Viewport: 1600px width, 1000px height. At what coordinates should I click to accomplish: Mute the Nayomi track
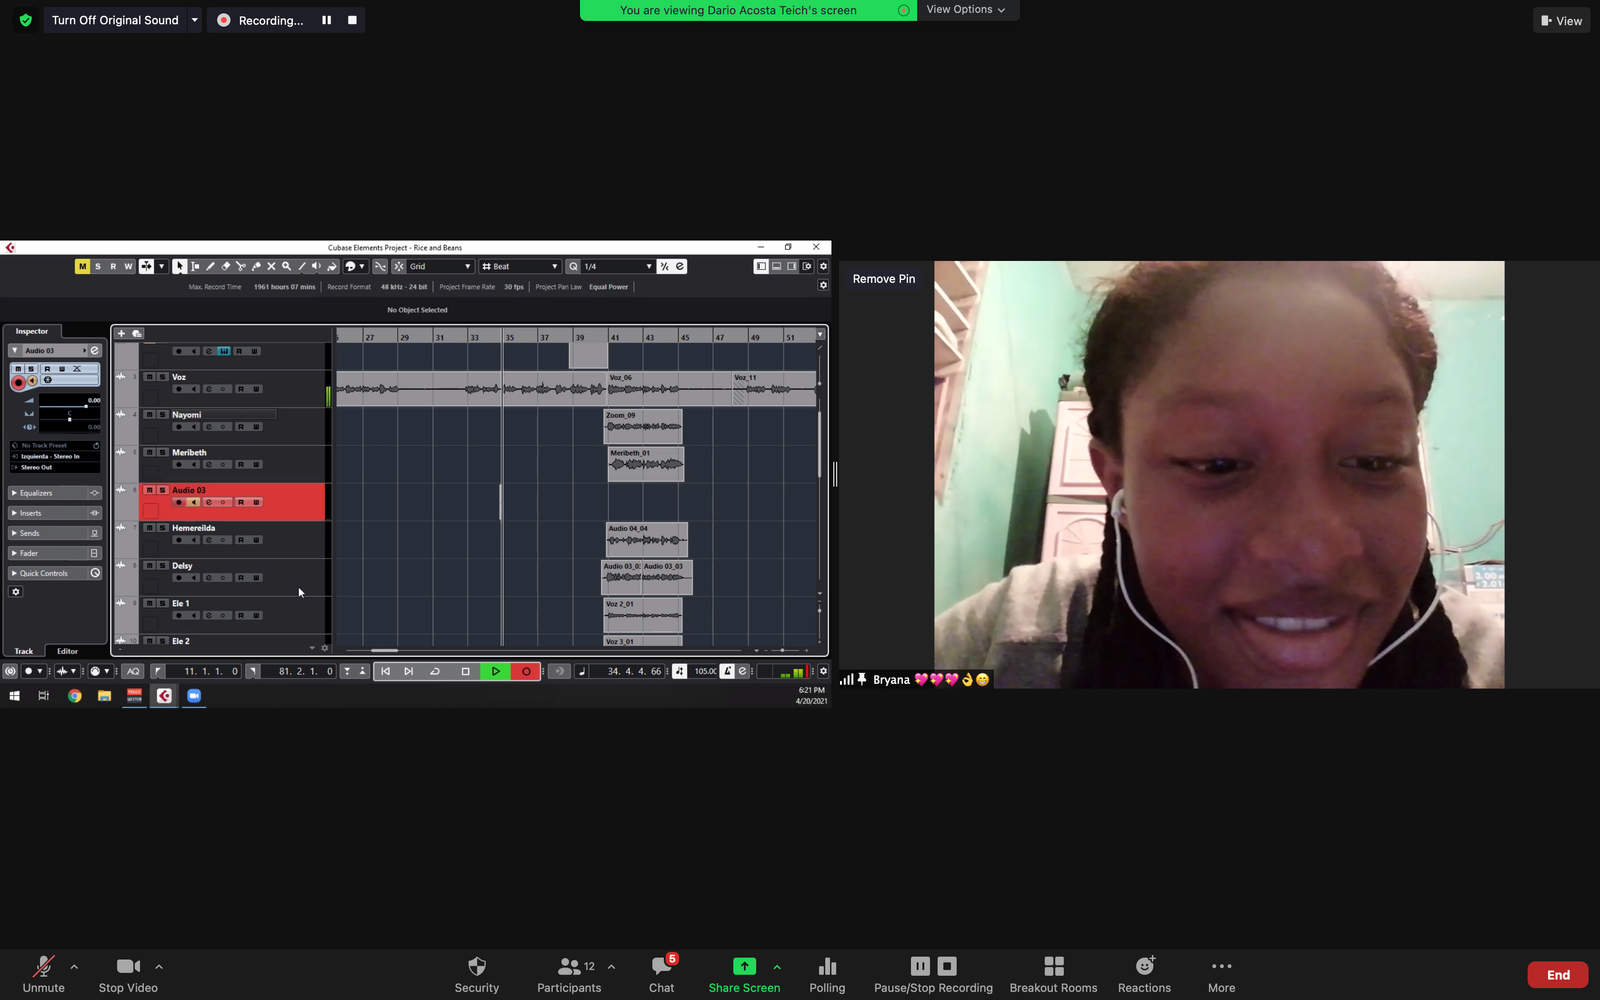(x=149, y=414)
